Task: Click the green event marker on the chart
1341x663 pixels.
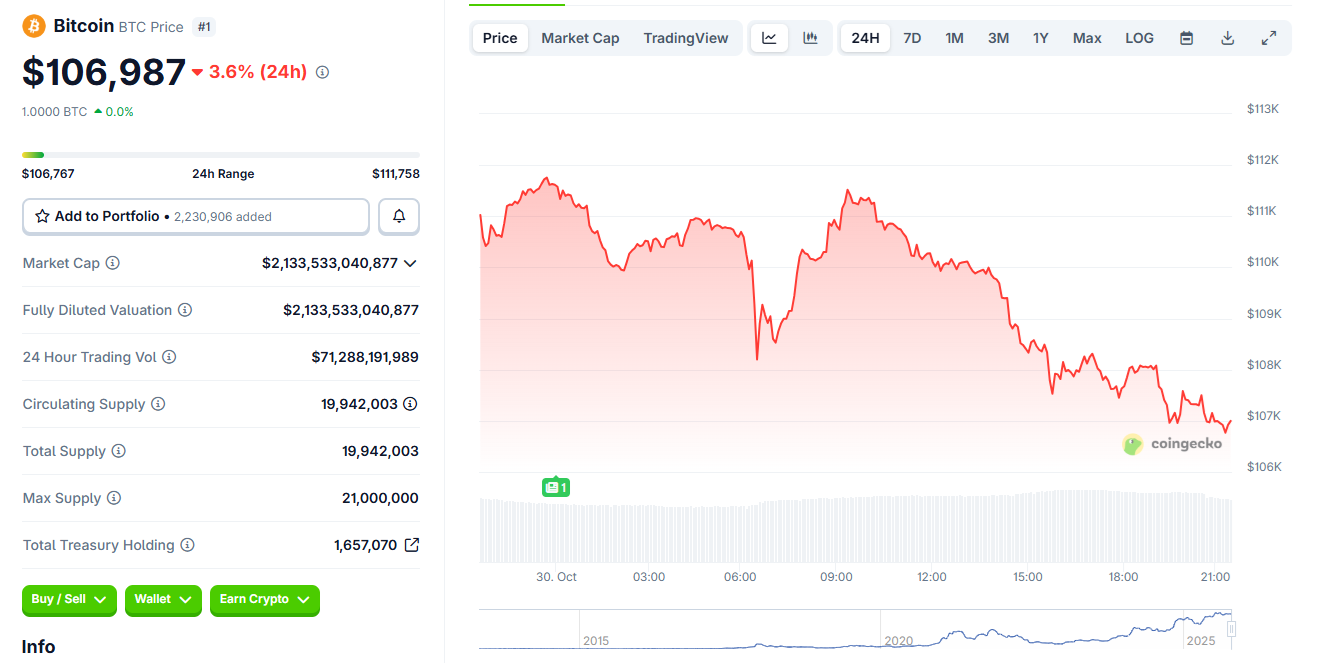Action: pos(556,486)
